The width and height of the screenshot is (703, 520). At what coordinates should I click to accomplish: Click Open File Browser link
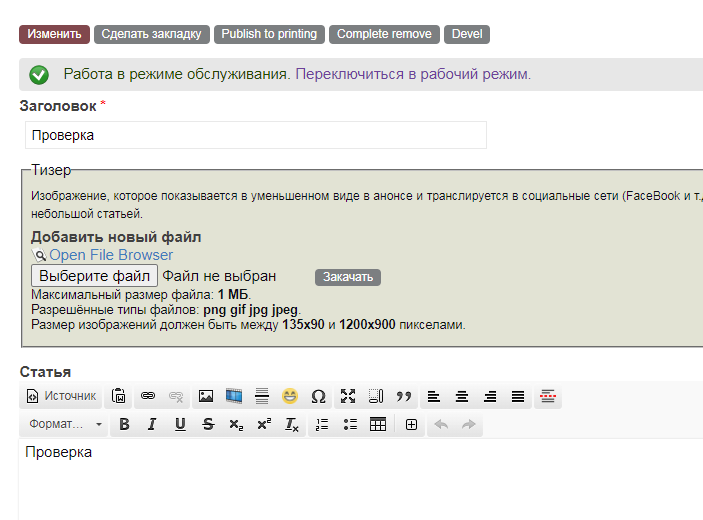click(111, 255)
